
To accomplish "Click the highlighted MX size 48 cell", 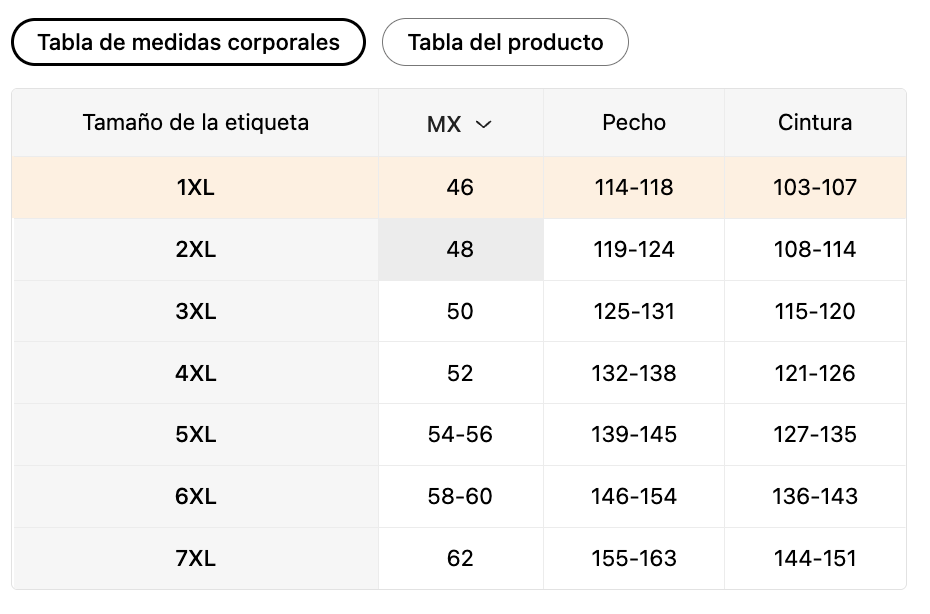I will pos(461,249).
